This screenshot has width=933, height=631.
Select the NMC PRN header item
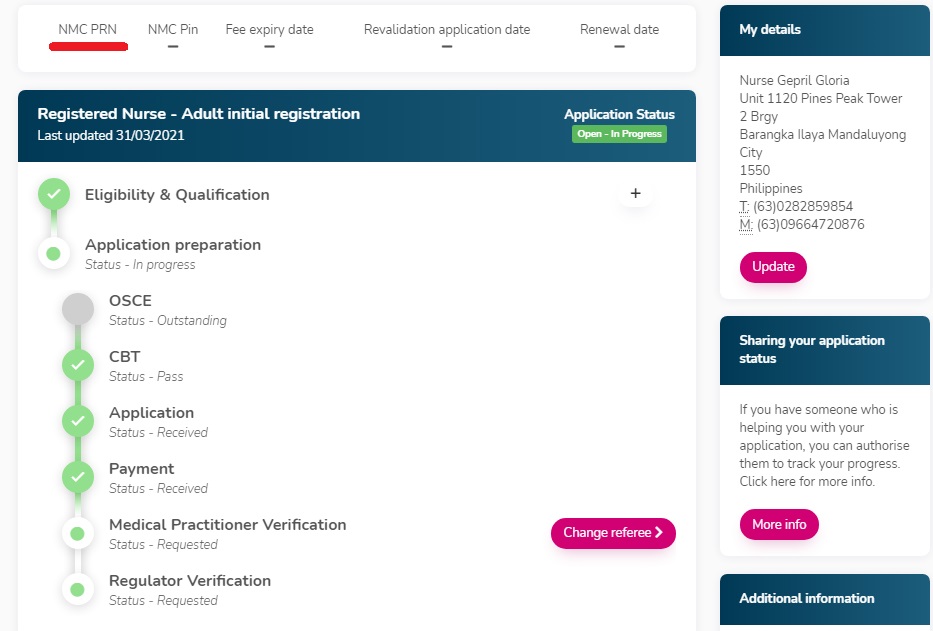(x=88, y=30)
